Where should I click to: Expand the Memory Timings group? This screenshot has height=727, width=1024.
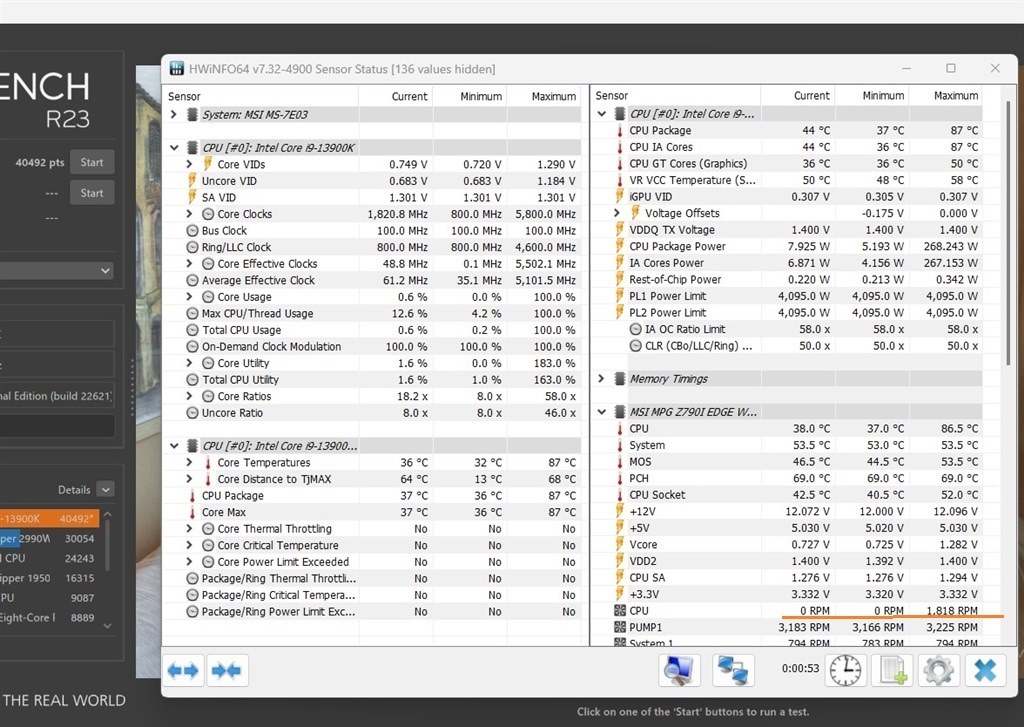(601, 379)
